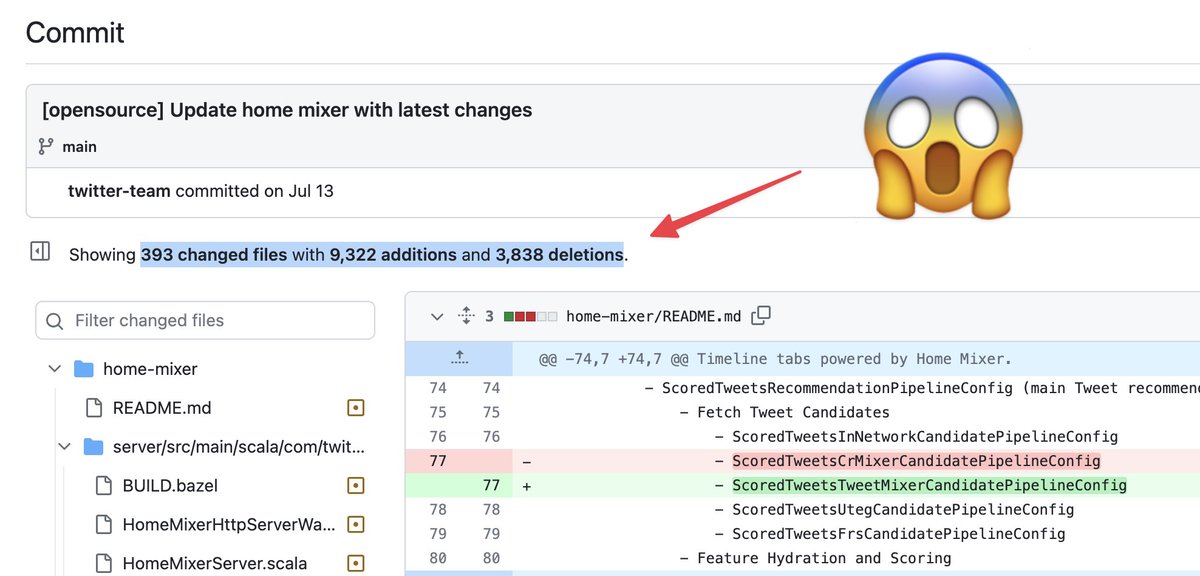Click new line number 77 of added row
This screenshot has width=1200, height=576.
(x=491, y=485)
